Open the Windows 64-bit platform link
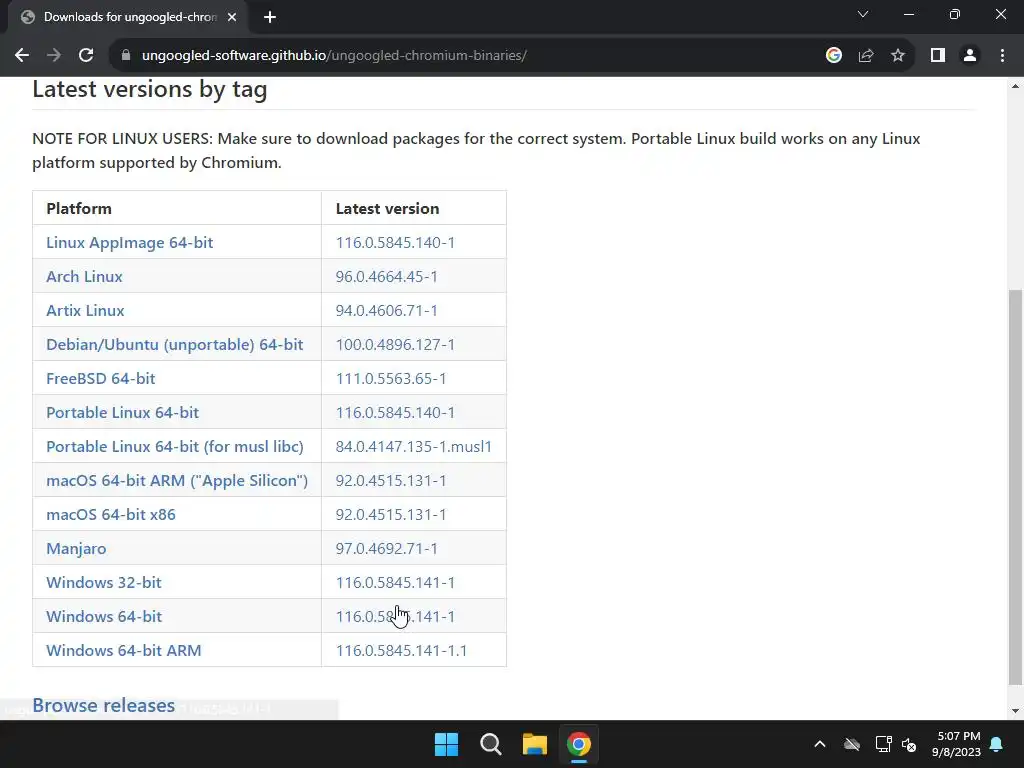This screenshot has width=1024, height=768. pyautogui.click(x=104, y=616)
